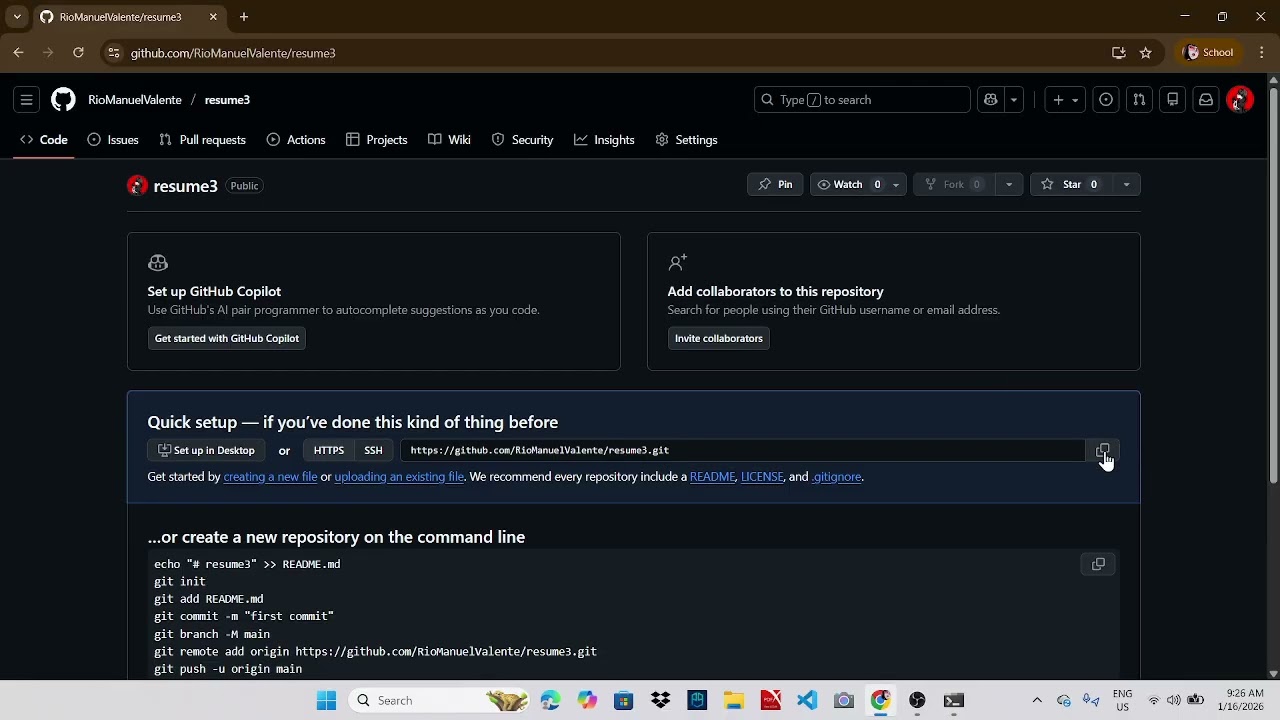Select the SSH protocol option
The width and height of the screenshot is (1280, 720).
[373, 451]
